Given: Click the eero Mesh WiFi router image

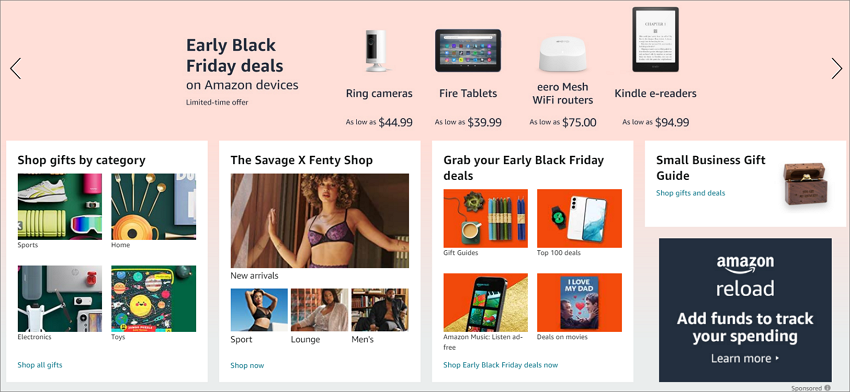Looking at the screenshot, I should [x=563, y=54].
